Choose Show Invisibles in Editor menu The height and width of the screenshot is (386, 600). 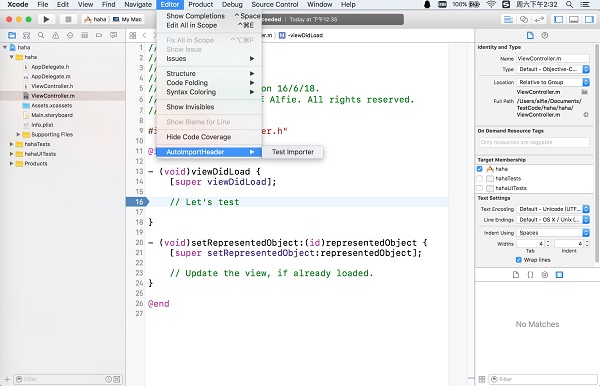pyautogui.click(x=209, y=107)
